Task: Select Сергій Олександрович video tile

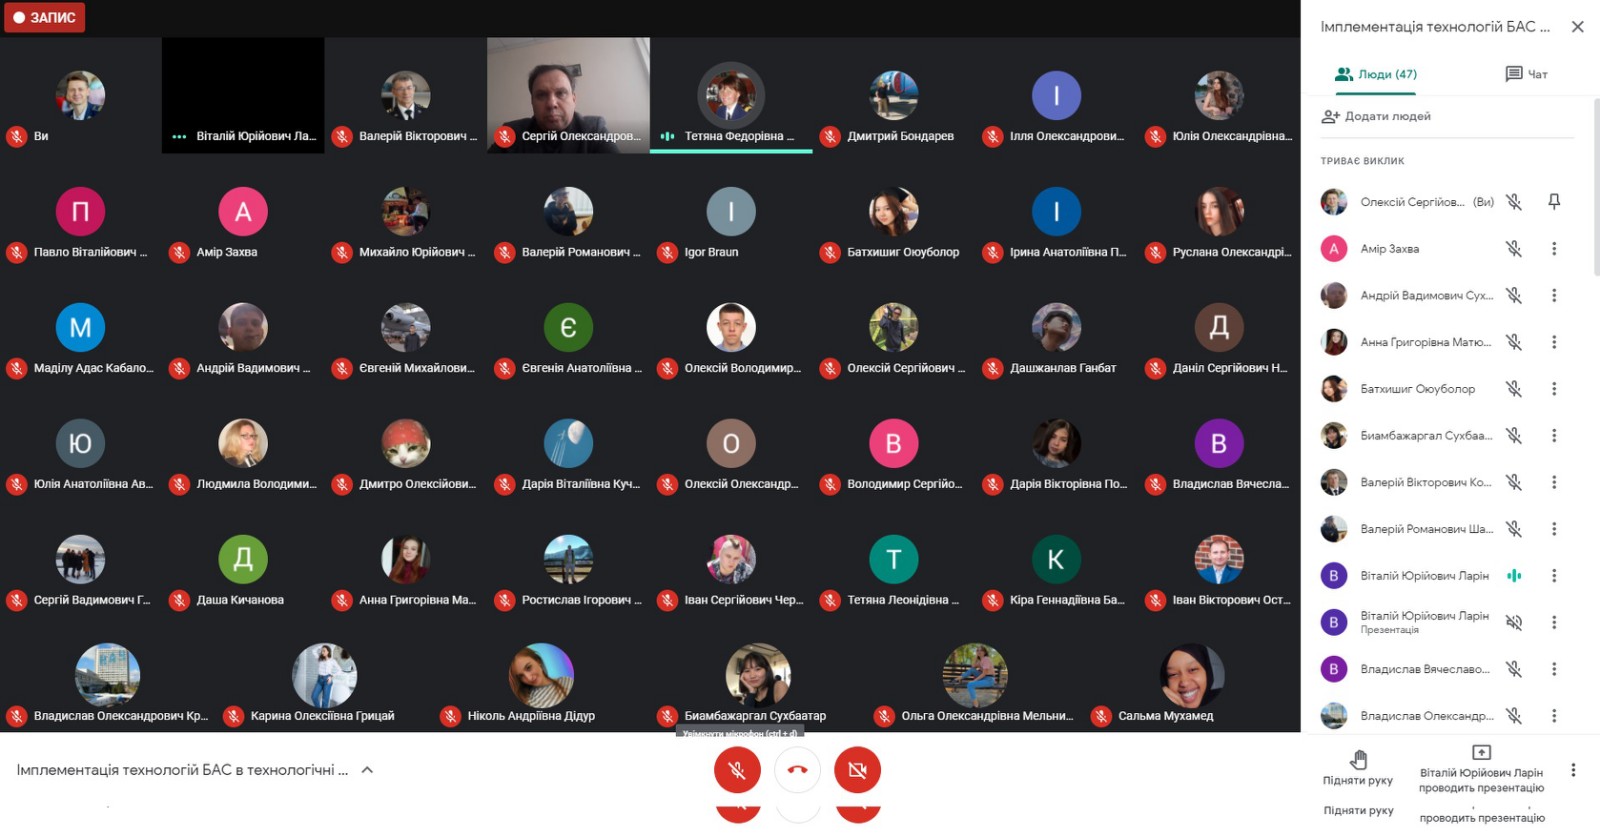Action: [568, 95]
